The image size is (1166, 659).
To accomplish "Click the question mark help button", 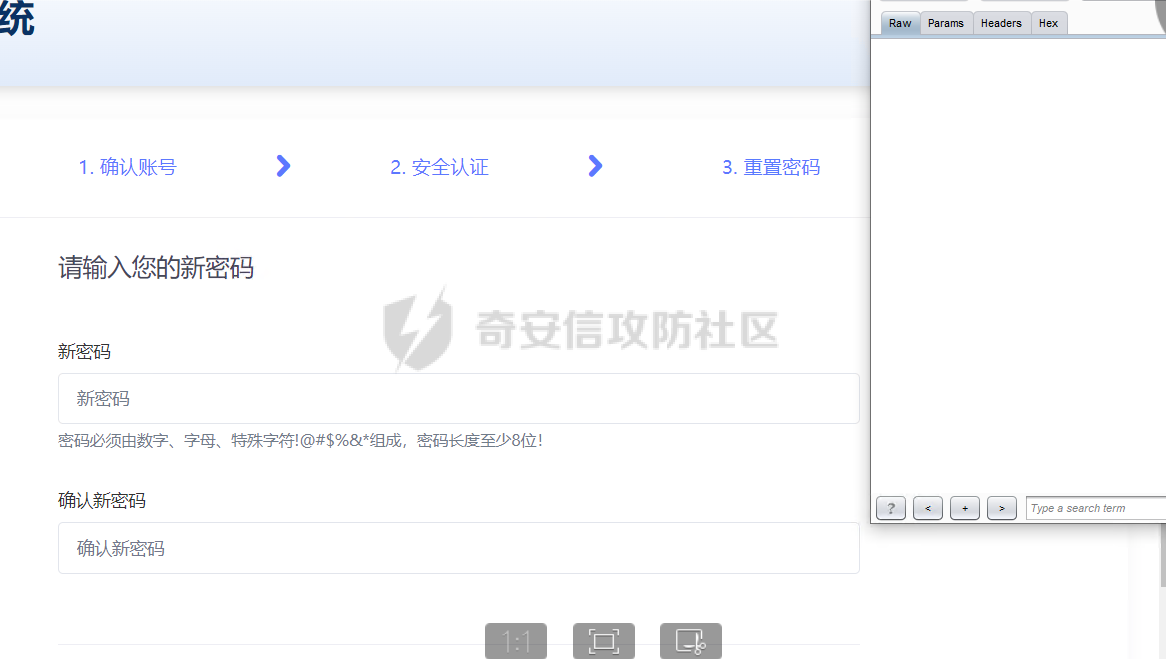I will pos(890,508).
